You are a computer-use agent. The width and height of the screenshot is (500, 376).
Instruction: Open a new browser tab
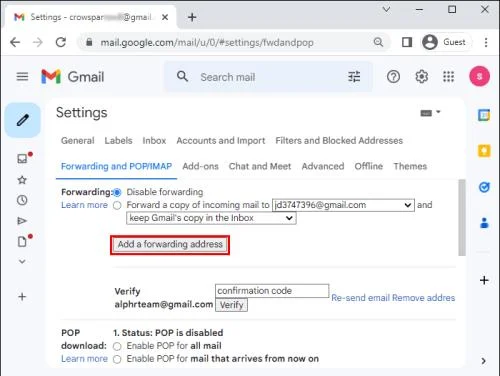[x=192, y=17]
